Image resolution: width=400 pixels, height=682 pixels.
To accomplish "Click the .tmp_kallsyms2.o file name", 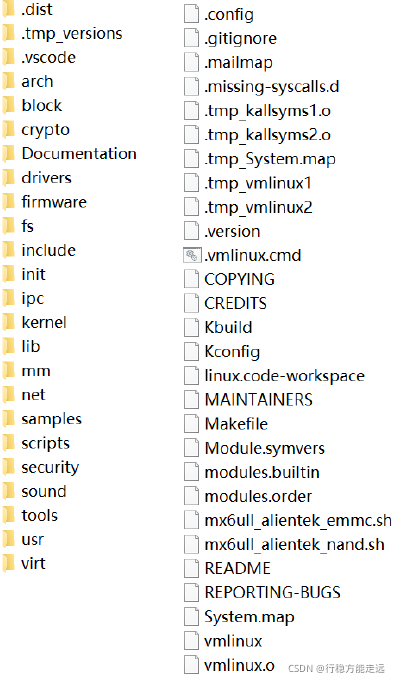I will tap(267, 135).
